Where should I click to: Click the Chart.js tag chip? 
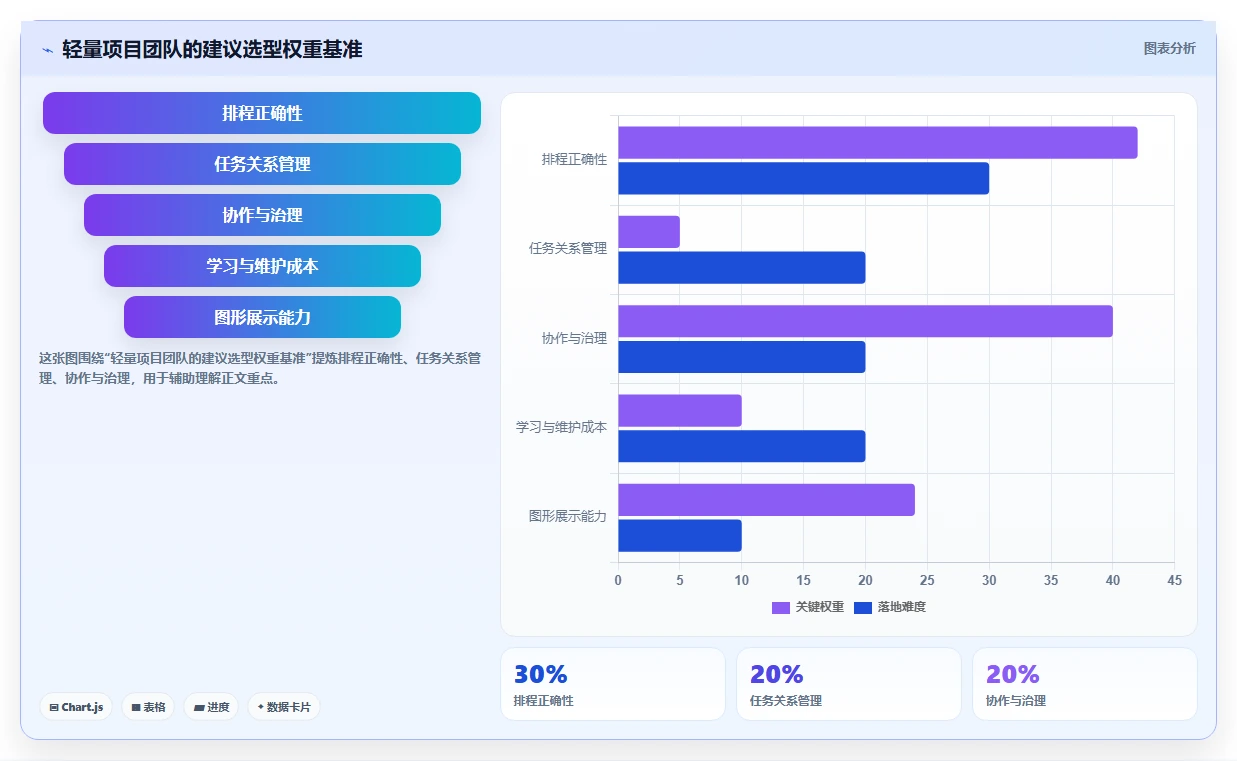click(x=77, y=707)
